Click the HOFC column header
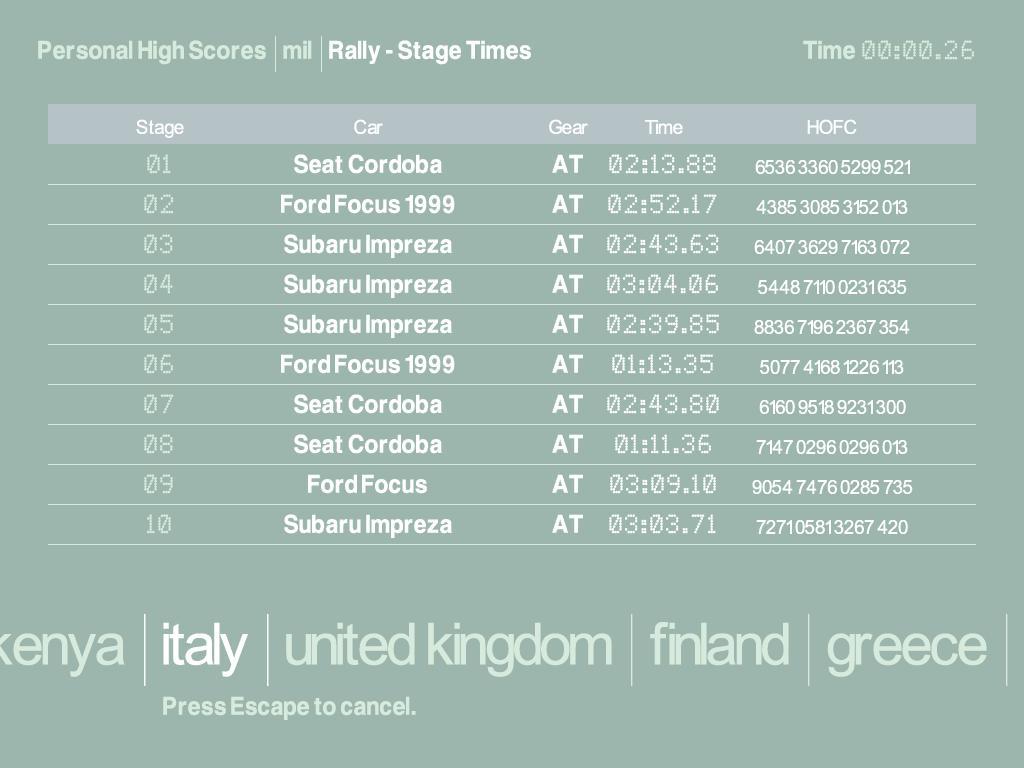The width and height of the screenshot is (1024, 768). (831, 127)
